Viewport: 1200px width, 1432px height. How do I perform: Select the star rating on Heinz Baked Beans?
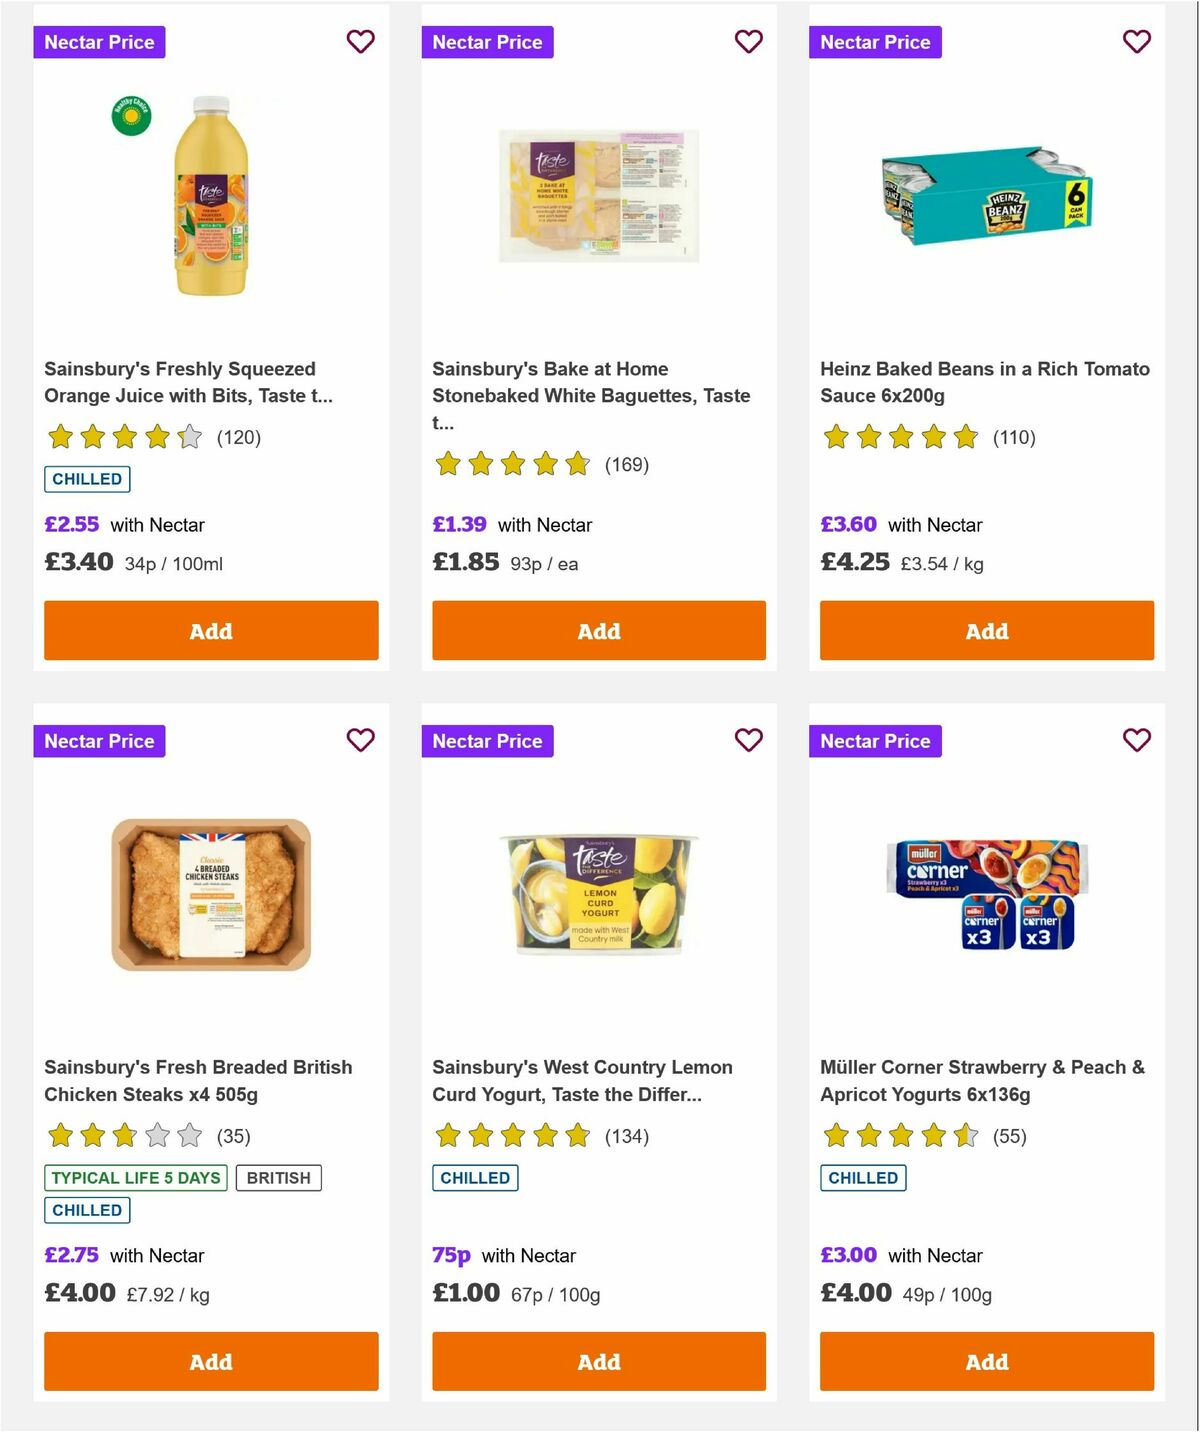point(898,437)
